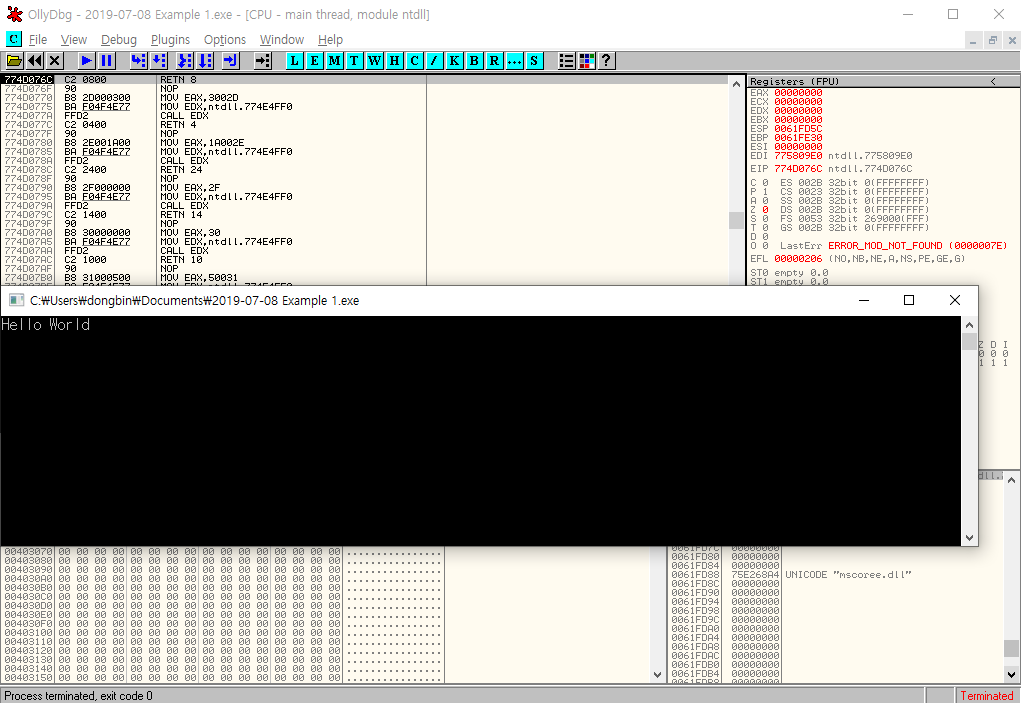Maximize the Example 1.exe console window
The width and height of the screenshot is (1021, 703).
point(909,300)
